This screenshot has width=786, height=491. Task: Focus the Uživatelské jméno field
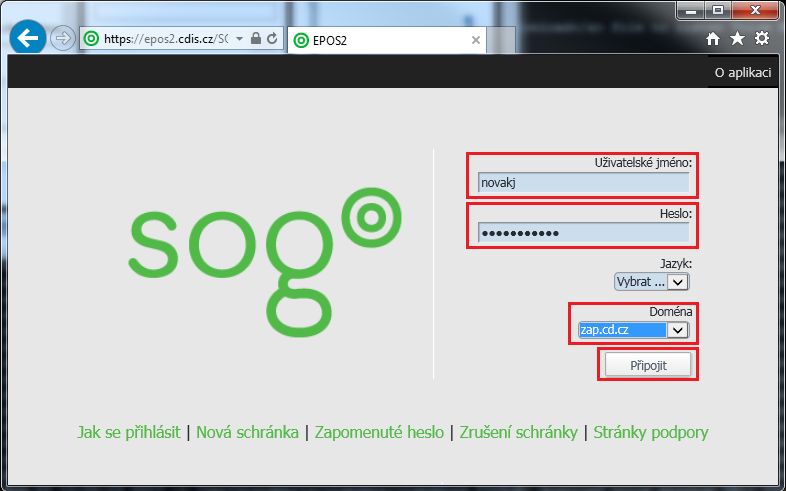click(583, 182)
